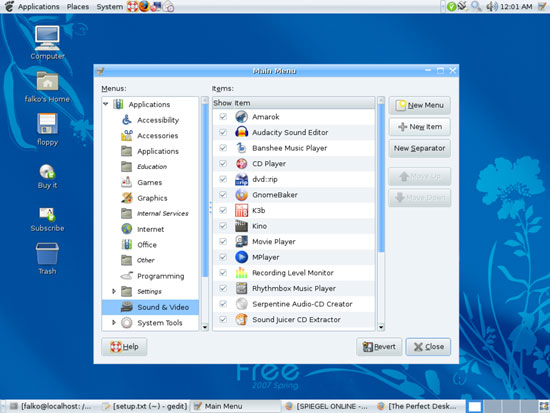550x413 pixels.
Task: Select the Internal Services menu row
Action: [150, 213]
